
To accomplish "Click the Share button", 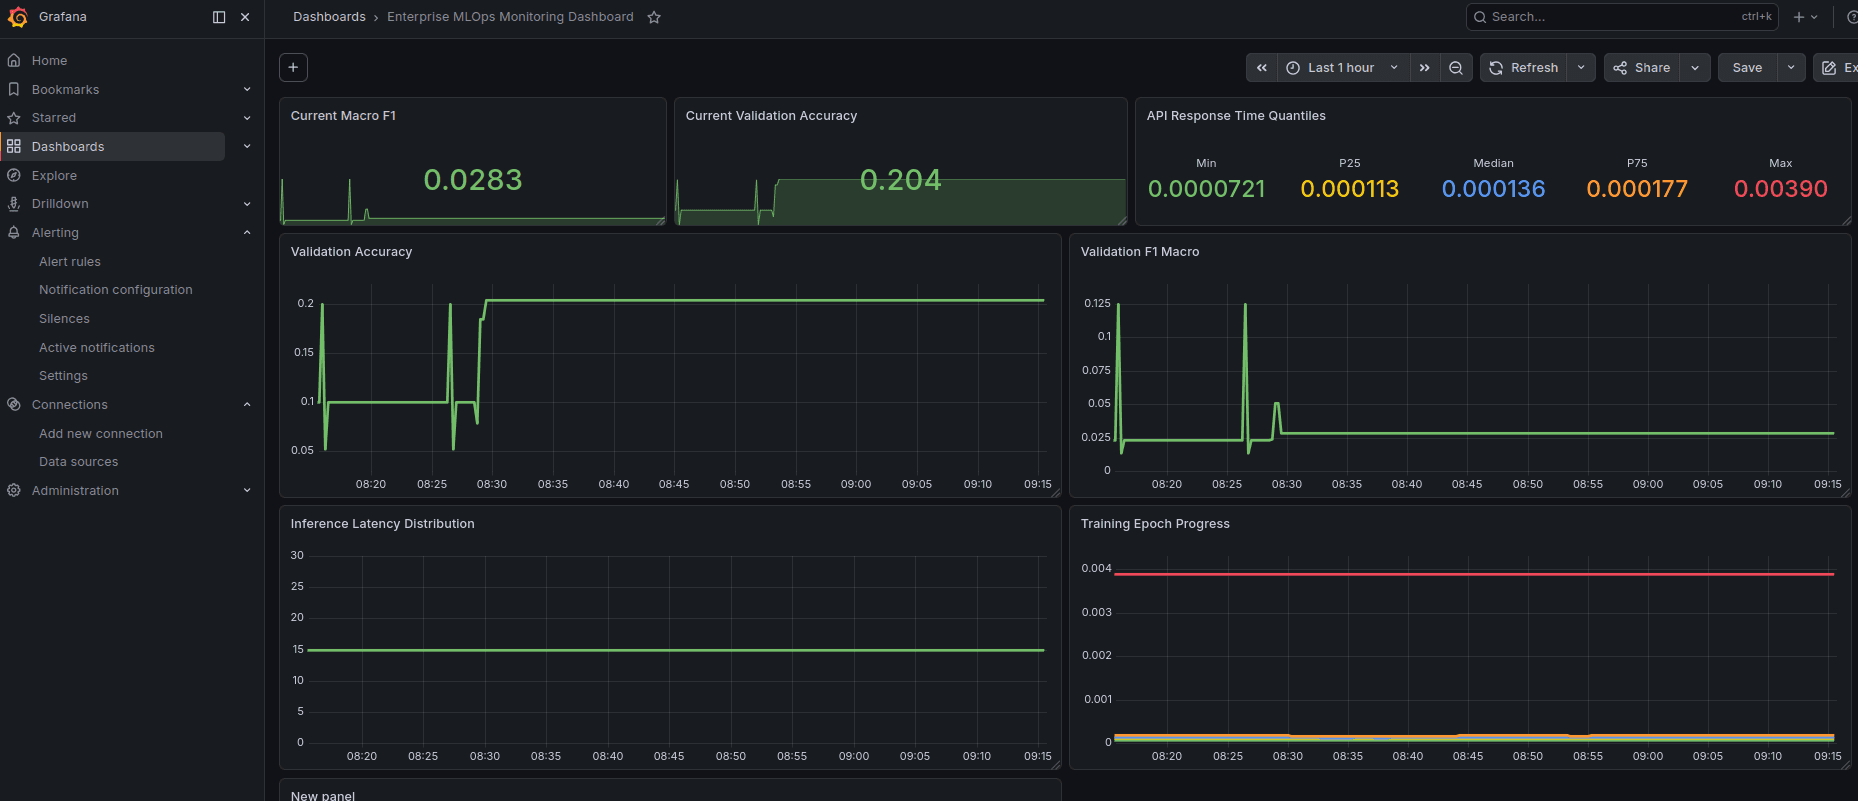I will [1642, 68].
